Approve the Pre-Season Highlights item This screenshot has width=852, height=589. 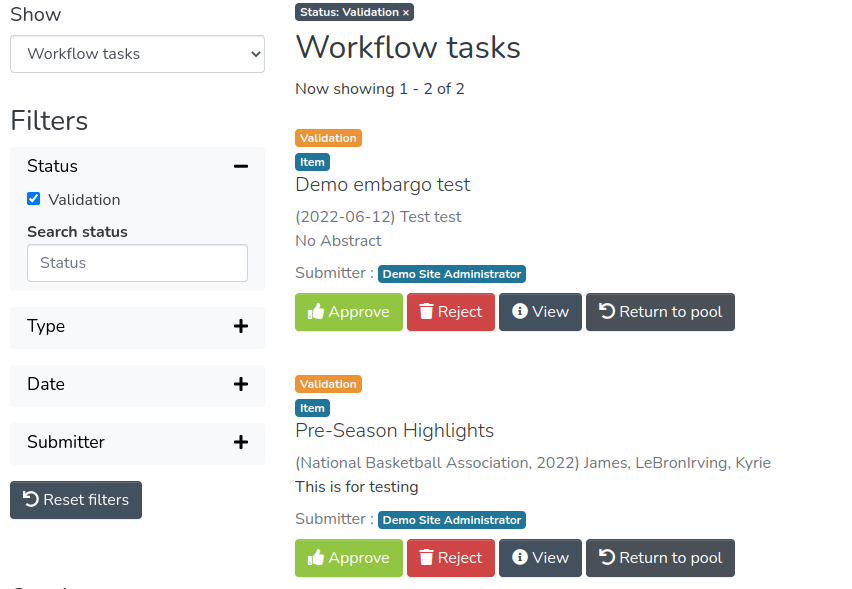tap(349, 558)
